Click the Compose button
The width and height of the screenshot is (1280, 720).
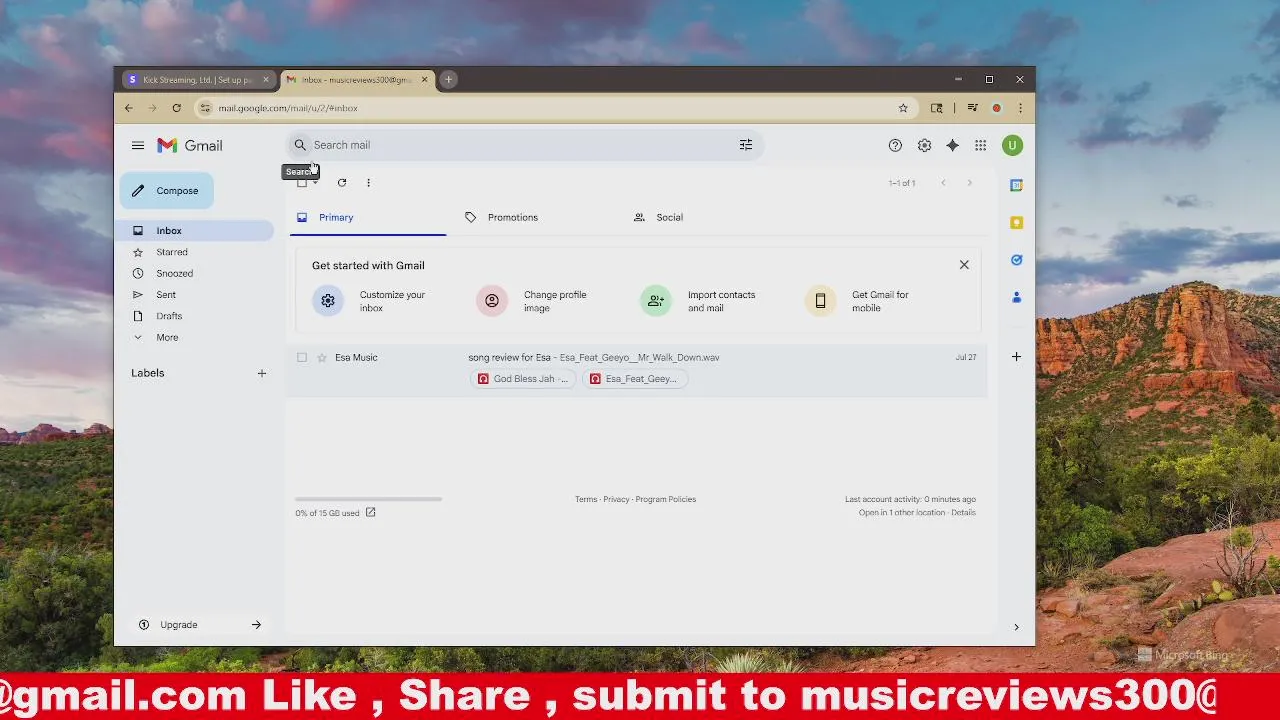click(166, 191)
